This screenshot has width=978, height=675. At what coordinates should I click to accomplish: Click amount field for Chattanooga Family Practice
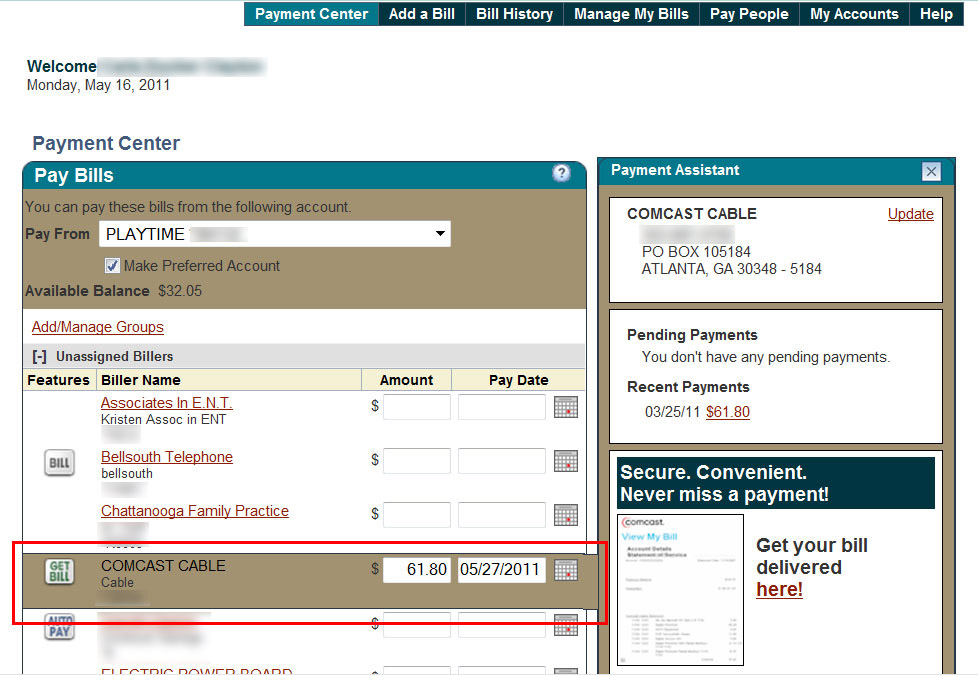pyautogui.click(x=417, y=515)
